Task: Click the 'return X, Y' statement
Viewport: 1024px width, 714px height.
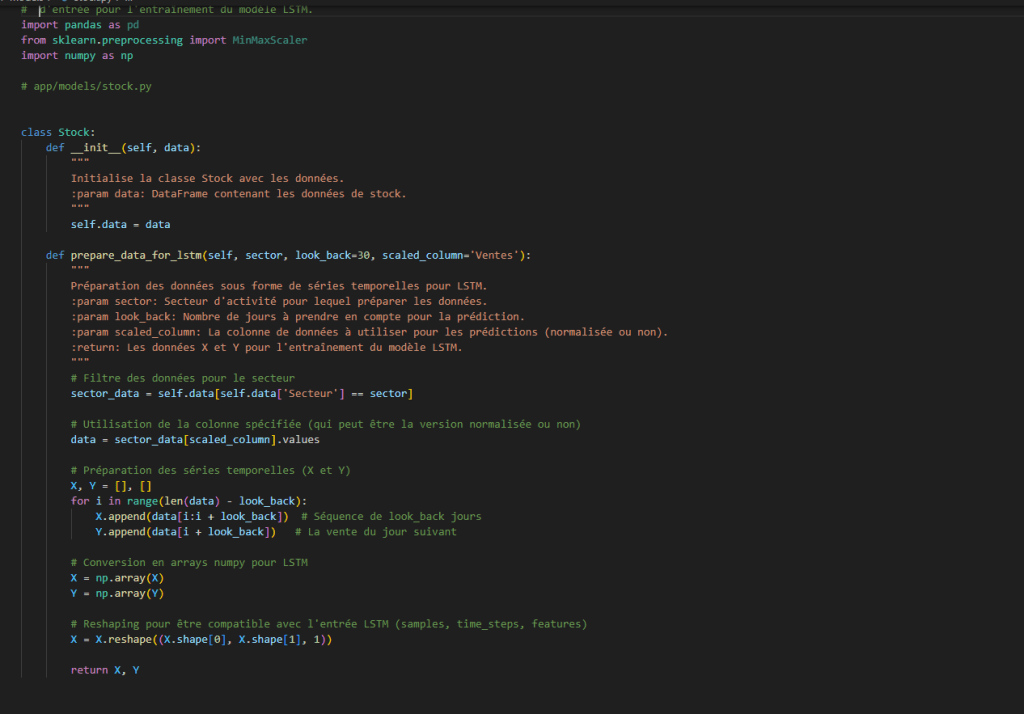Action: [x=105, y=669]
